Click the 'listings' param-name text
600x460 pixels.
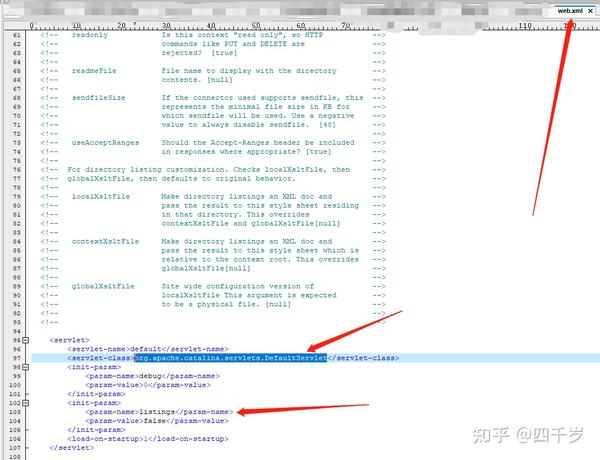pos(157,412)
